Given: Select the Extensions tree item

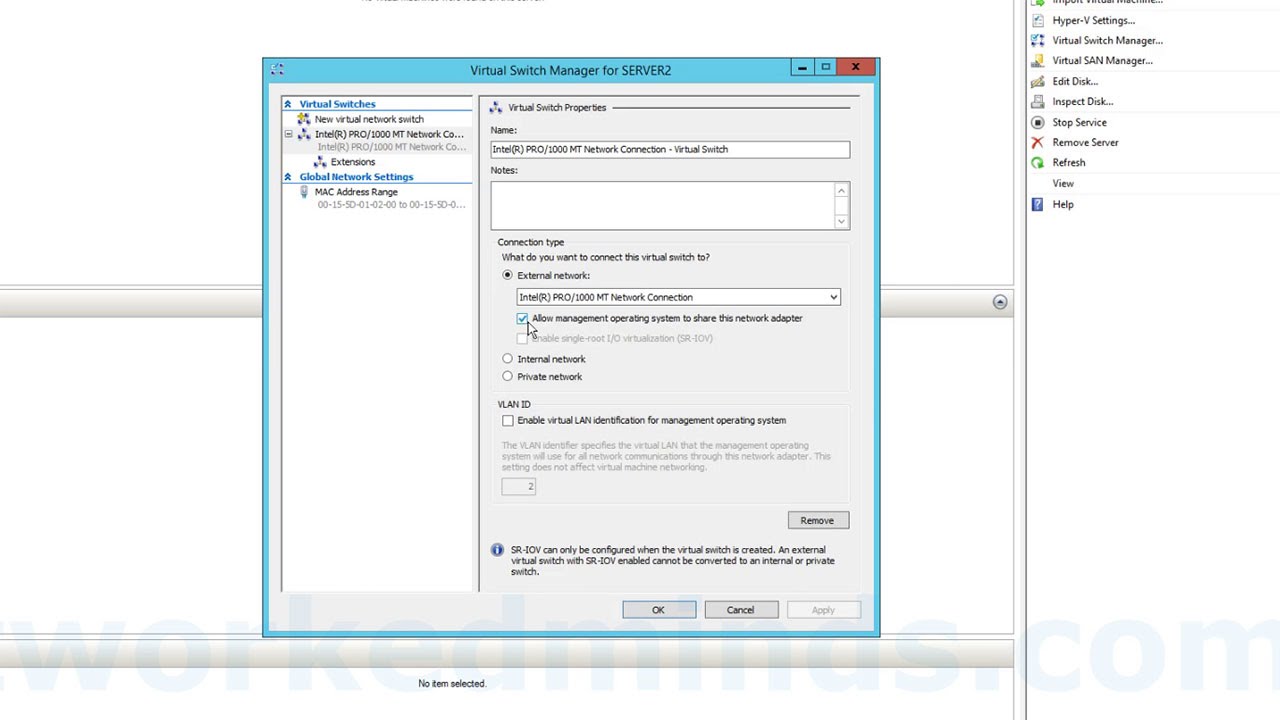Looking at the screenshot, I should (353, 162).
